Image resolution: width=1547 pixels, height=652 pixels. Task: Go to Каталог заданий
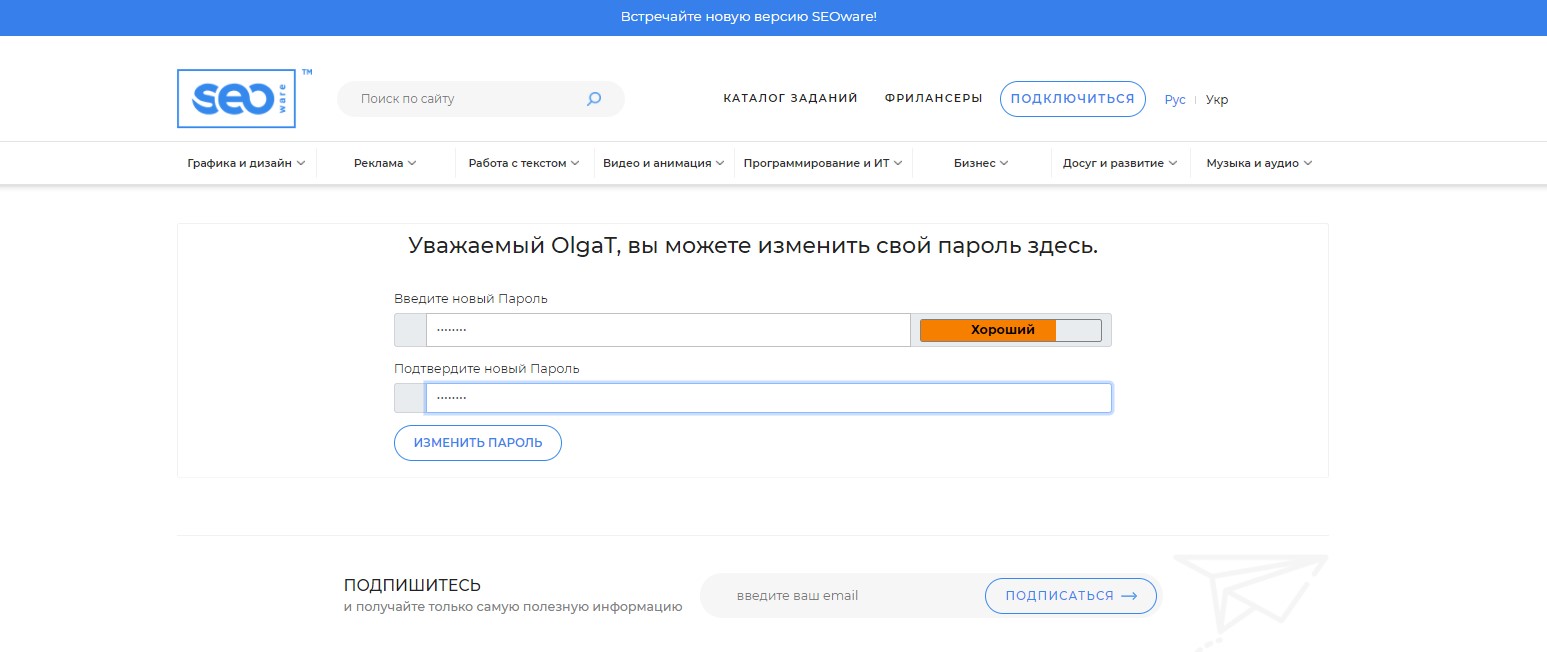pyautogui.click(x=790, y=99)
